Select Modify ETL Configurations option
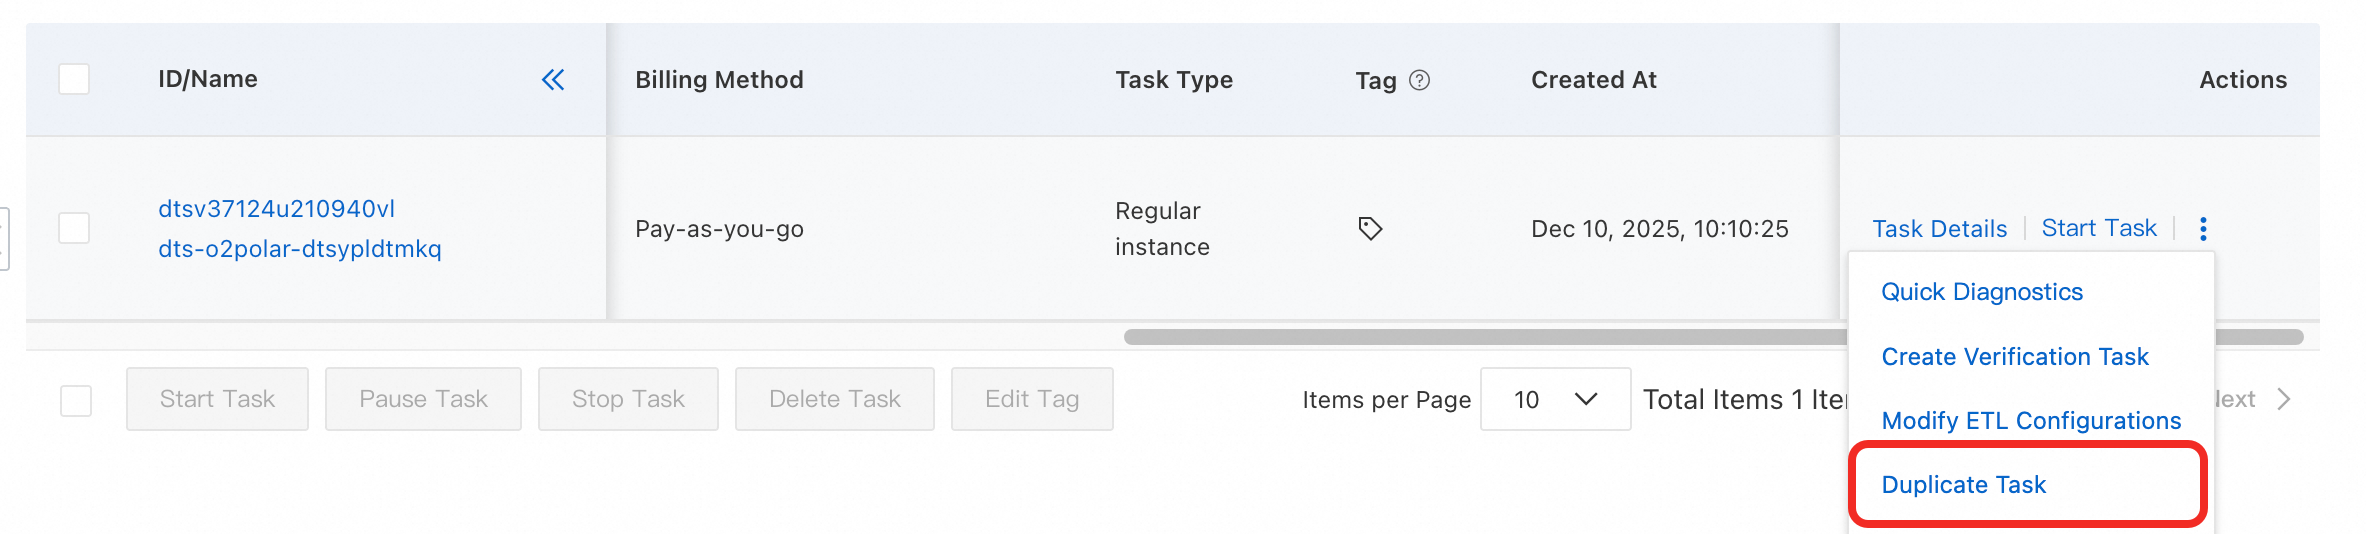The height and width of the screenshot is (534, 2366). [x=2031, y=421]
